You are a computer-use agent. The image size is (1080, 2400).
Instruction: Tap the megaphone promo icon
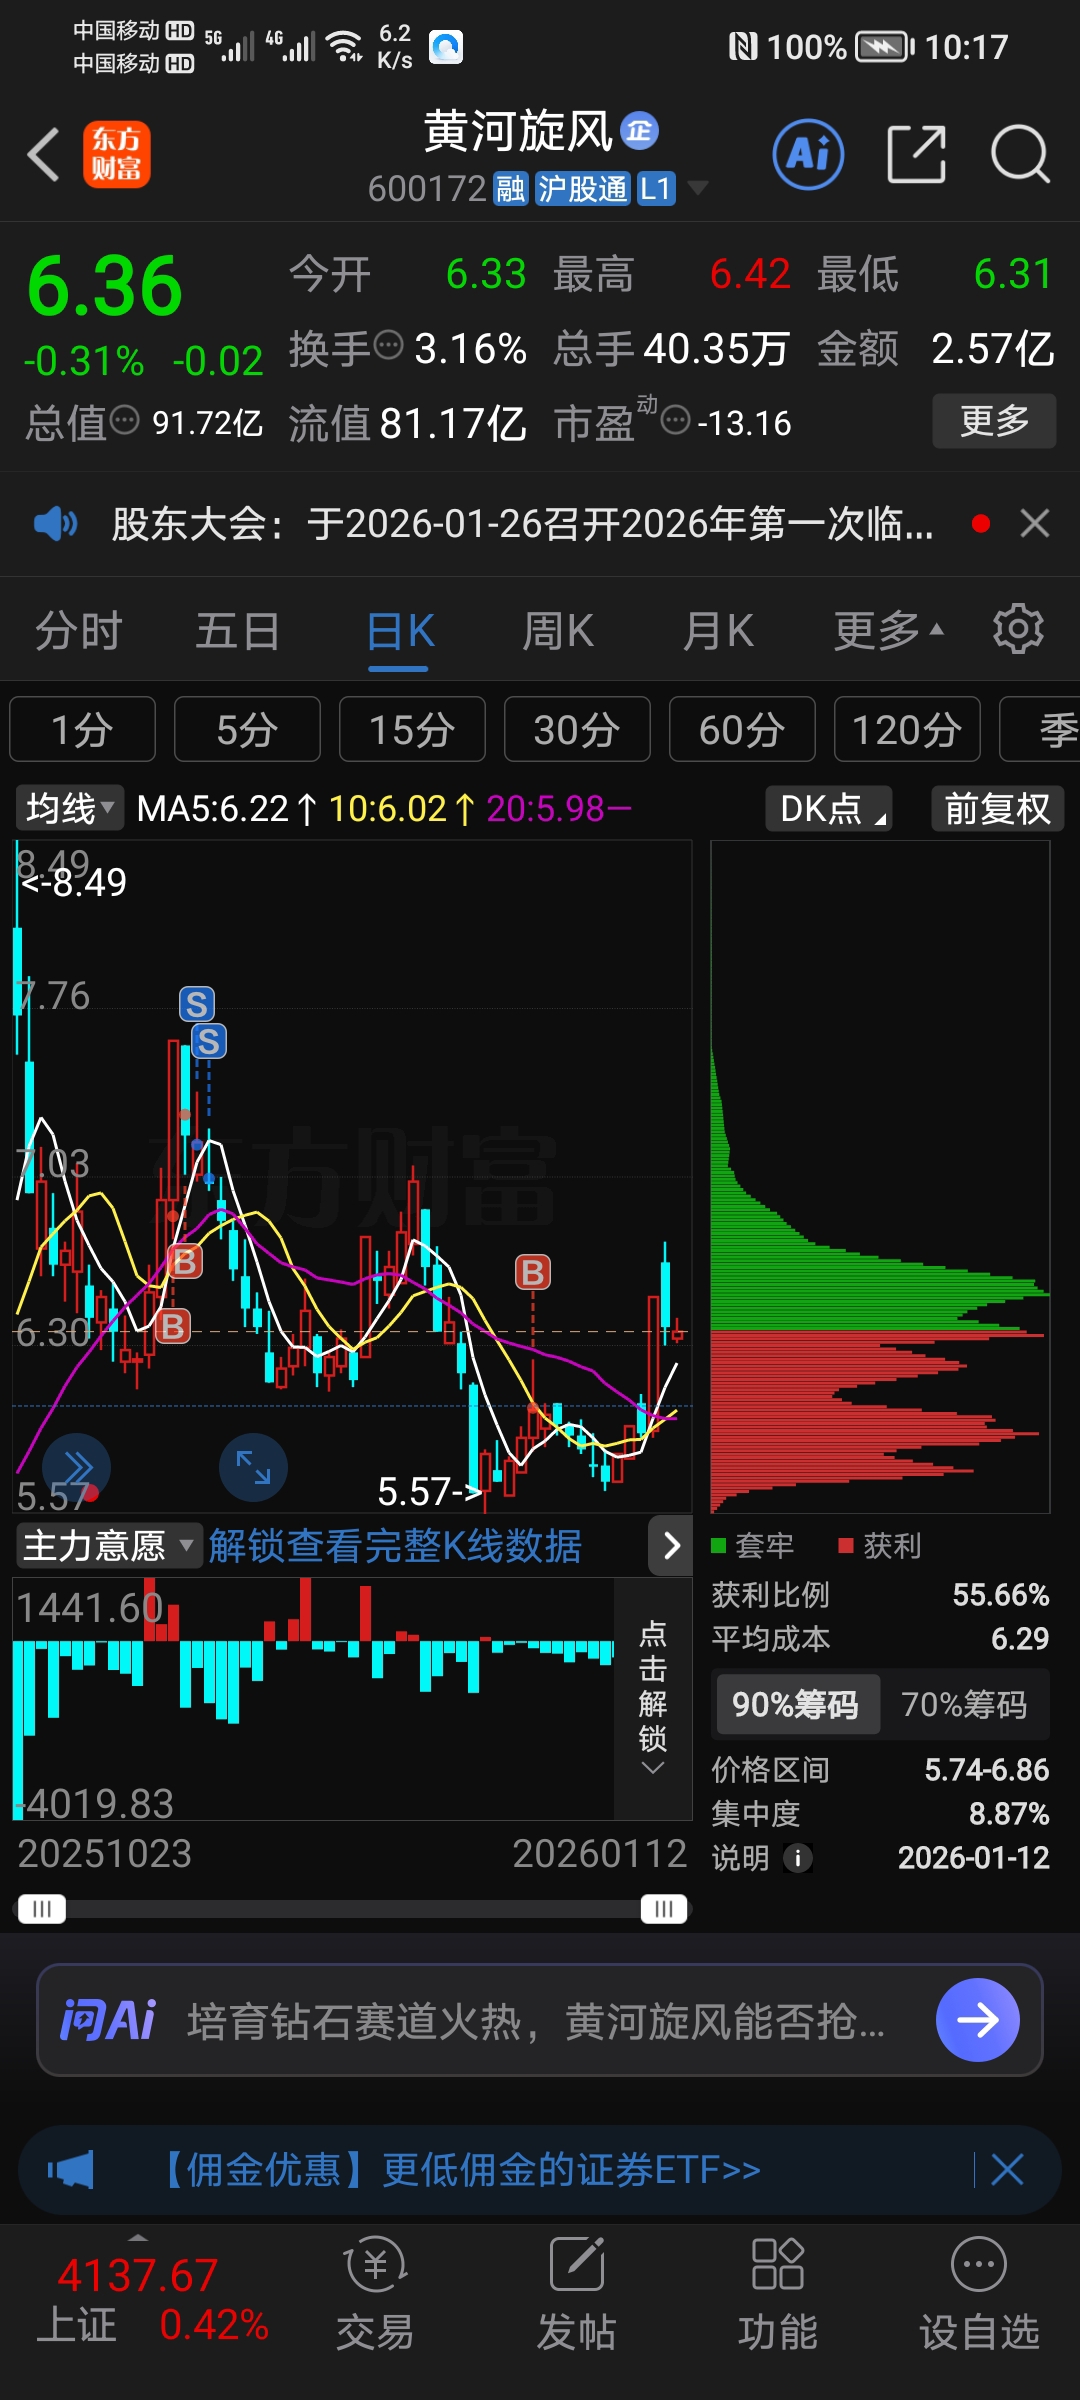point(70,2170)
